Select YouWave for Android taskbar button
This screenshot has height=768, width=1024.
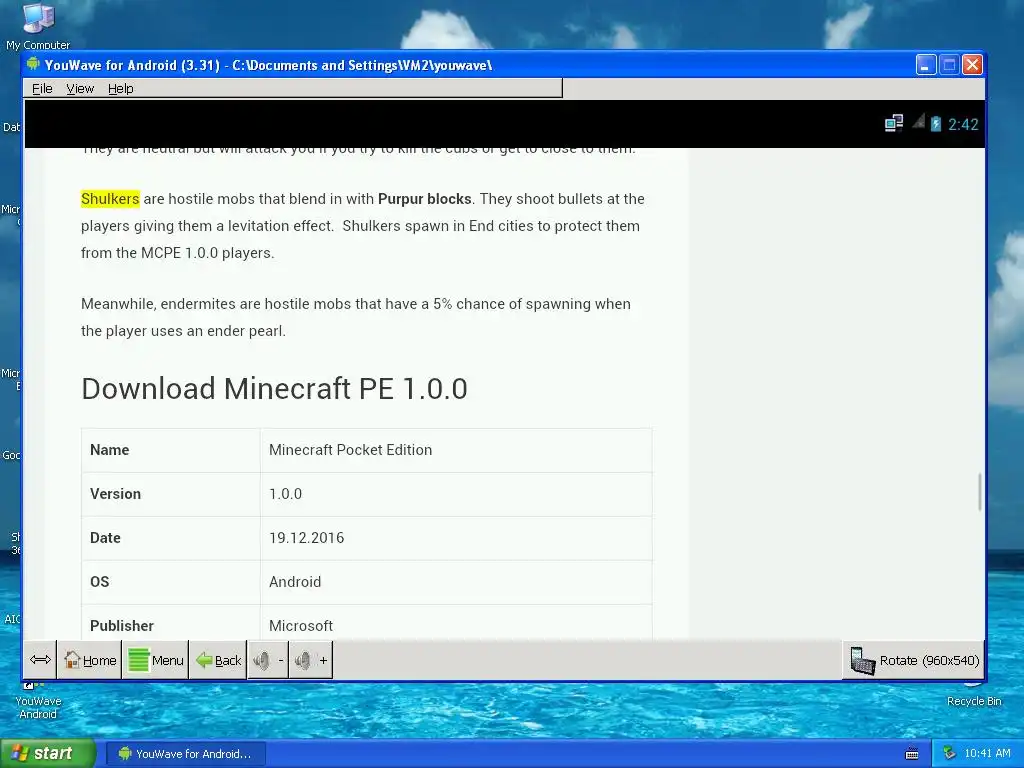(186, 754)
